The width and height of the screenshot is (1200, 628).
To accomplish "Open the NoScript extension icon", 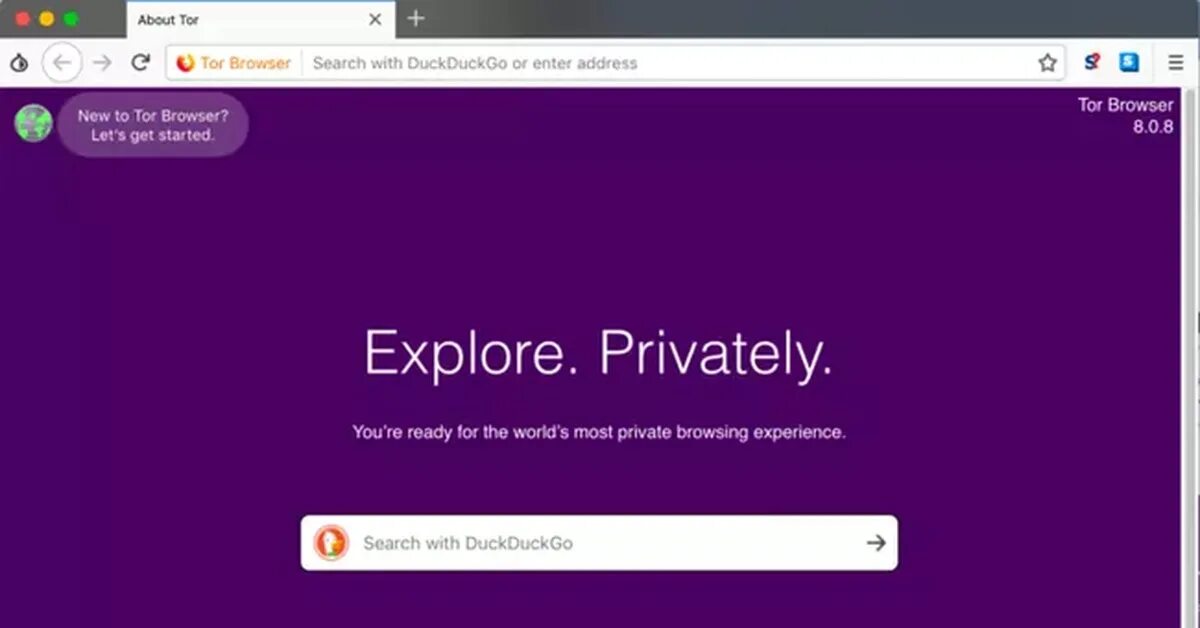I will coord(1092,62).
